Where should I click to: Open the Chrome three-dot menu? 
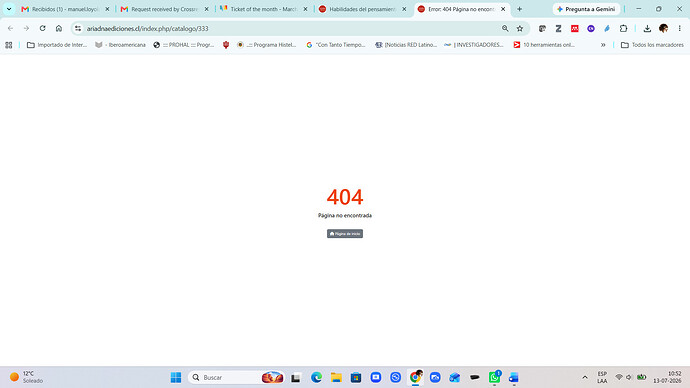(x=679, y=28)
